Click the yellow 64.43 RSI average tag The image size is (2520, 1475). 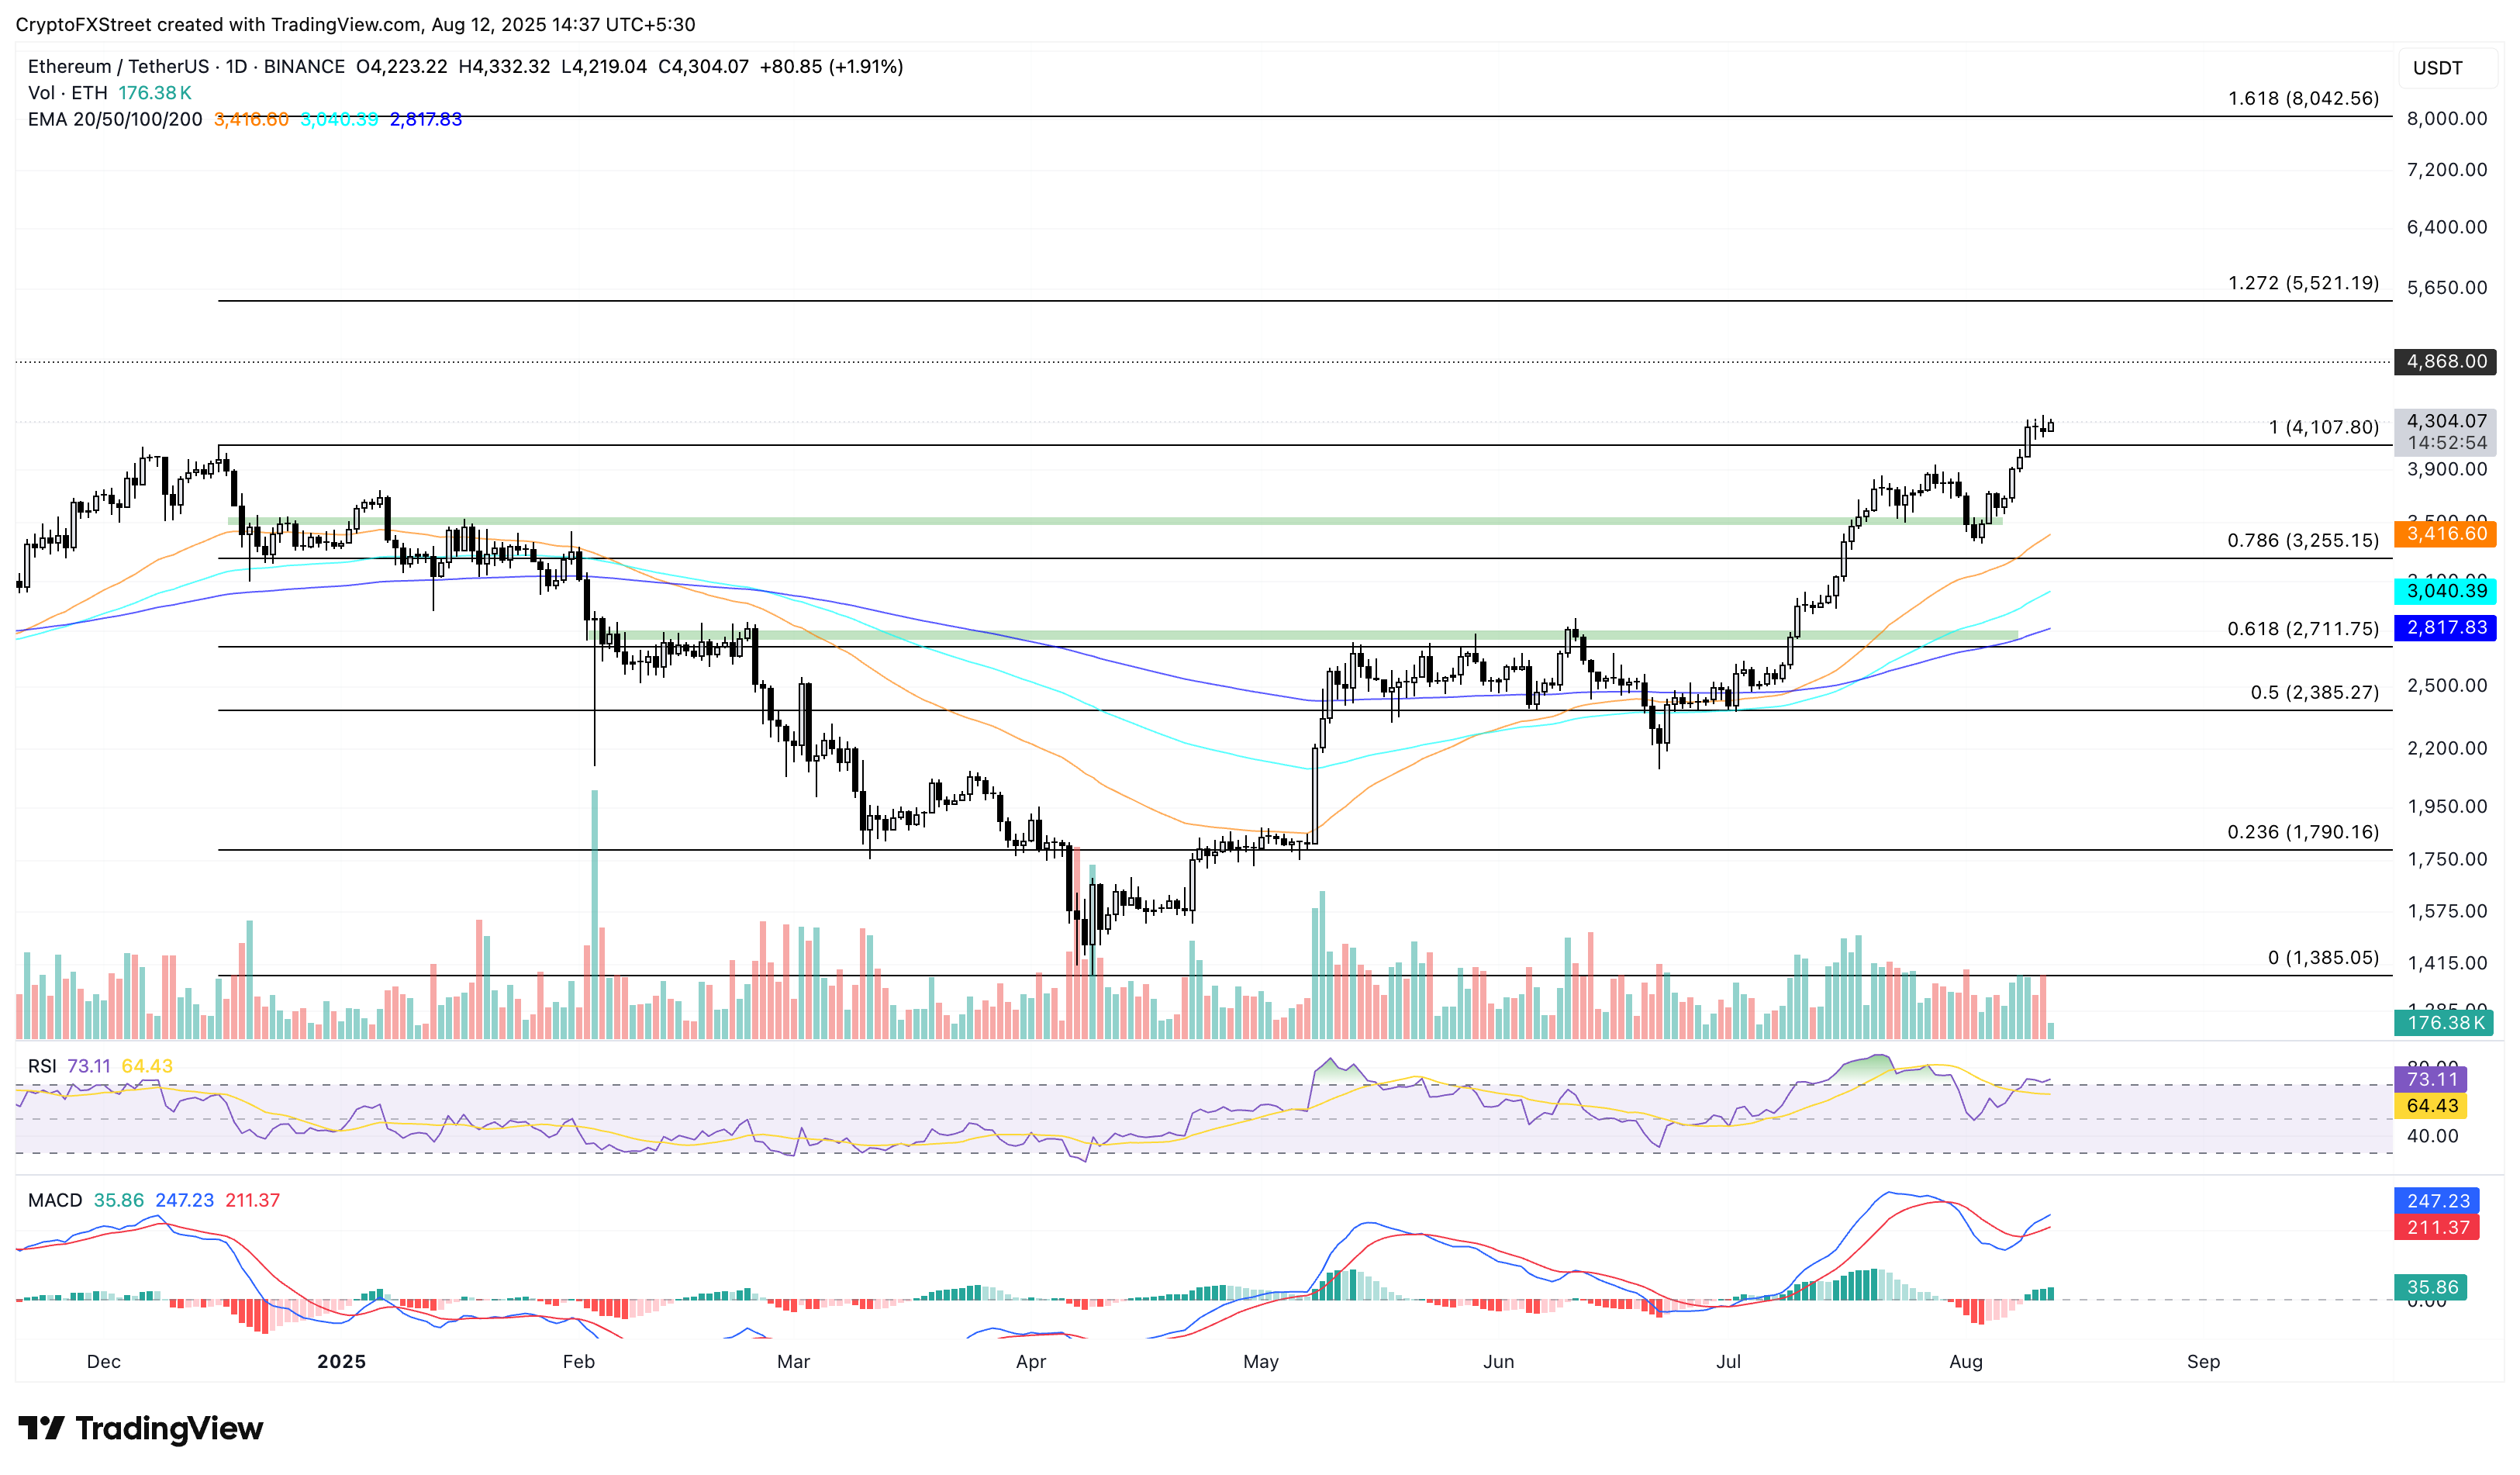[2431, 1106]
